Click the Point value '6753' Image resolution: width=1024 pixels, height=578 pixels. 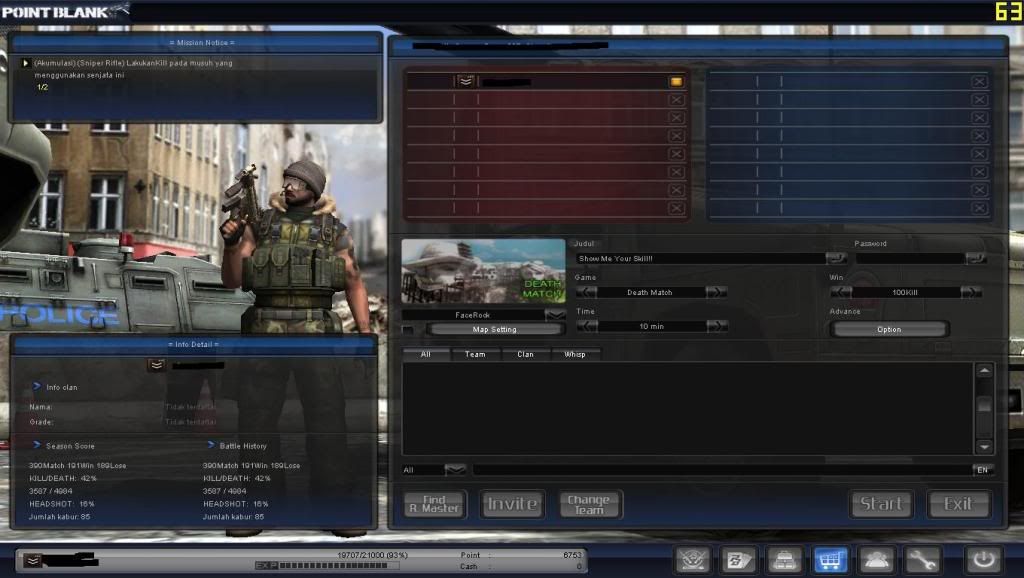(x=572, y=555)
